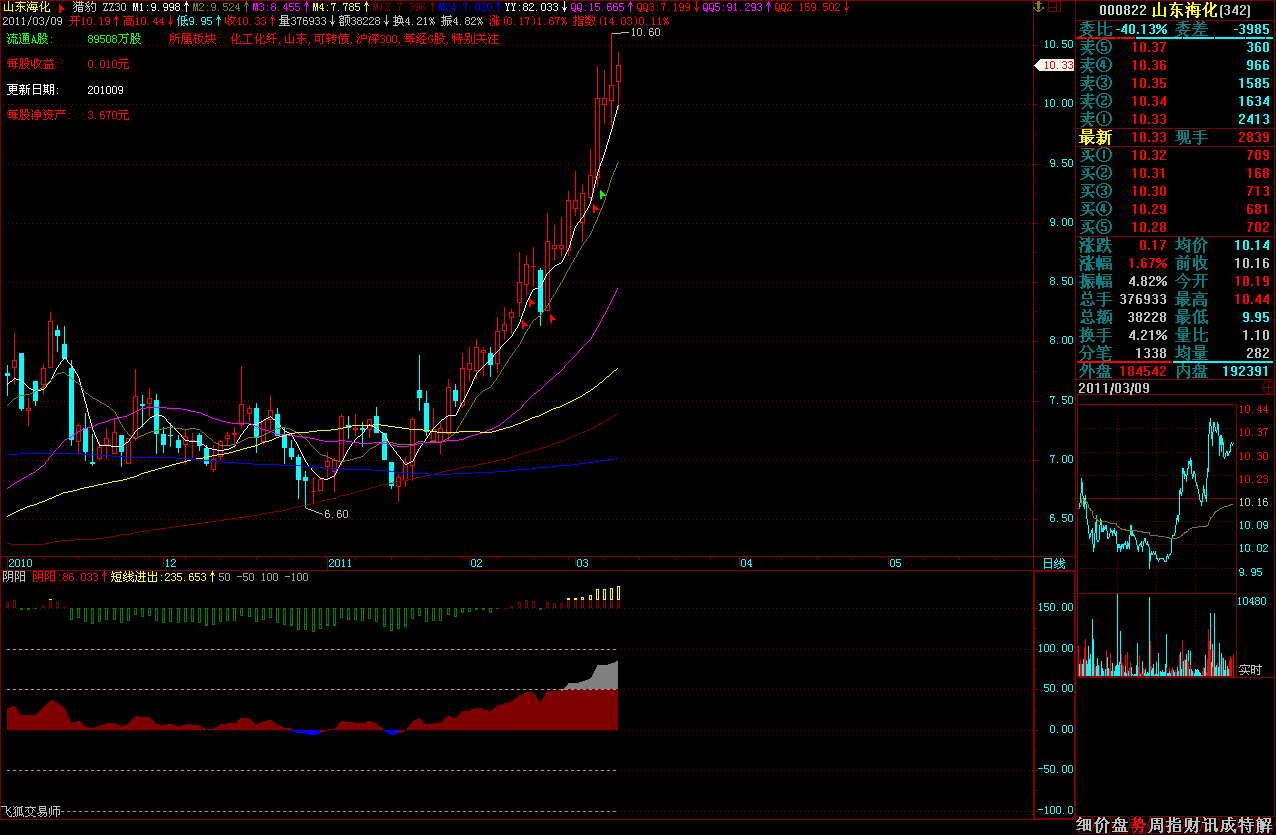Click the 每股收益 label

[x=32, y=64]
